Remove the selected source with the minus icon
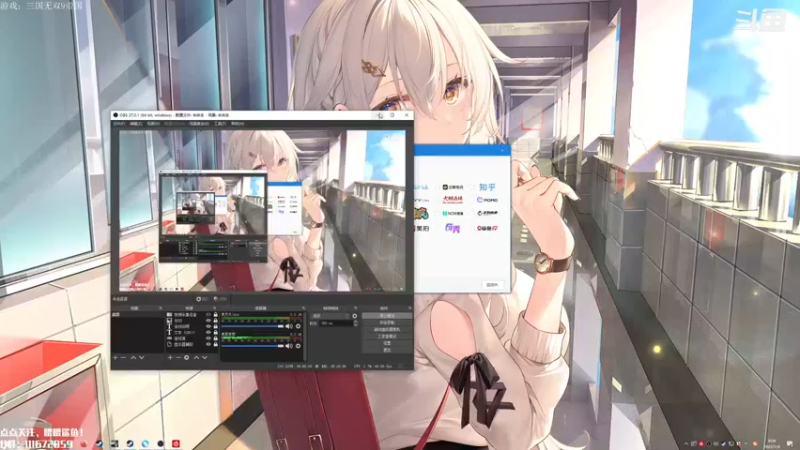The width and height of the screenshot is (800, 450). [x=178, y=358]
